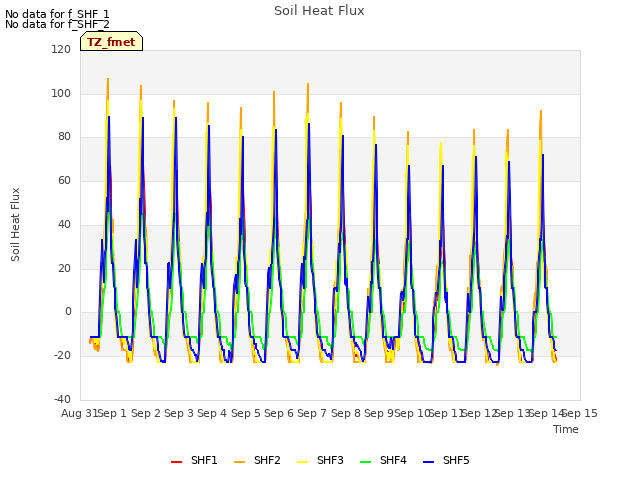Viewport: 640px width, 480px height.
Task: Click the Sep 2 x-axis tick label
Action: pyautogui.click(x=146, y=413)
